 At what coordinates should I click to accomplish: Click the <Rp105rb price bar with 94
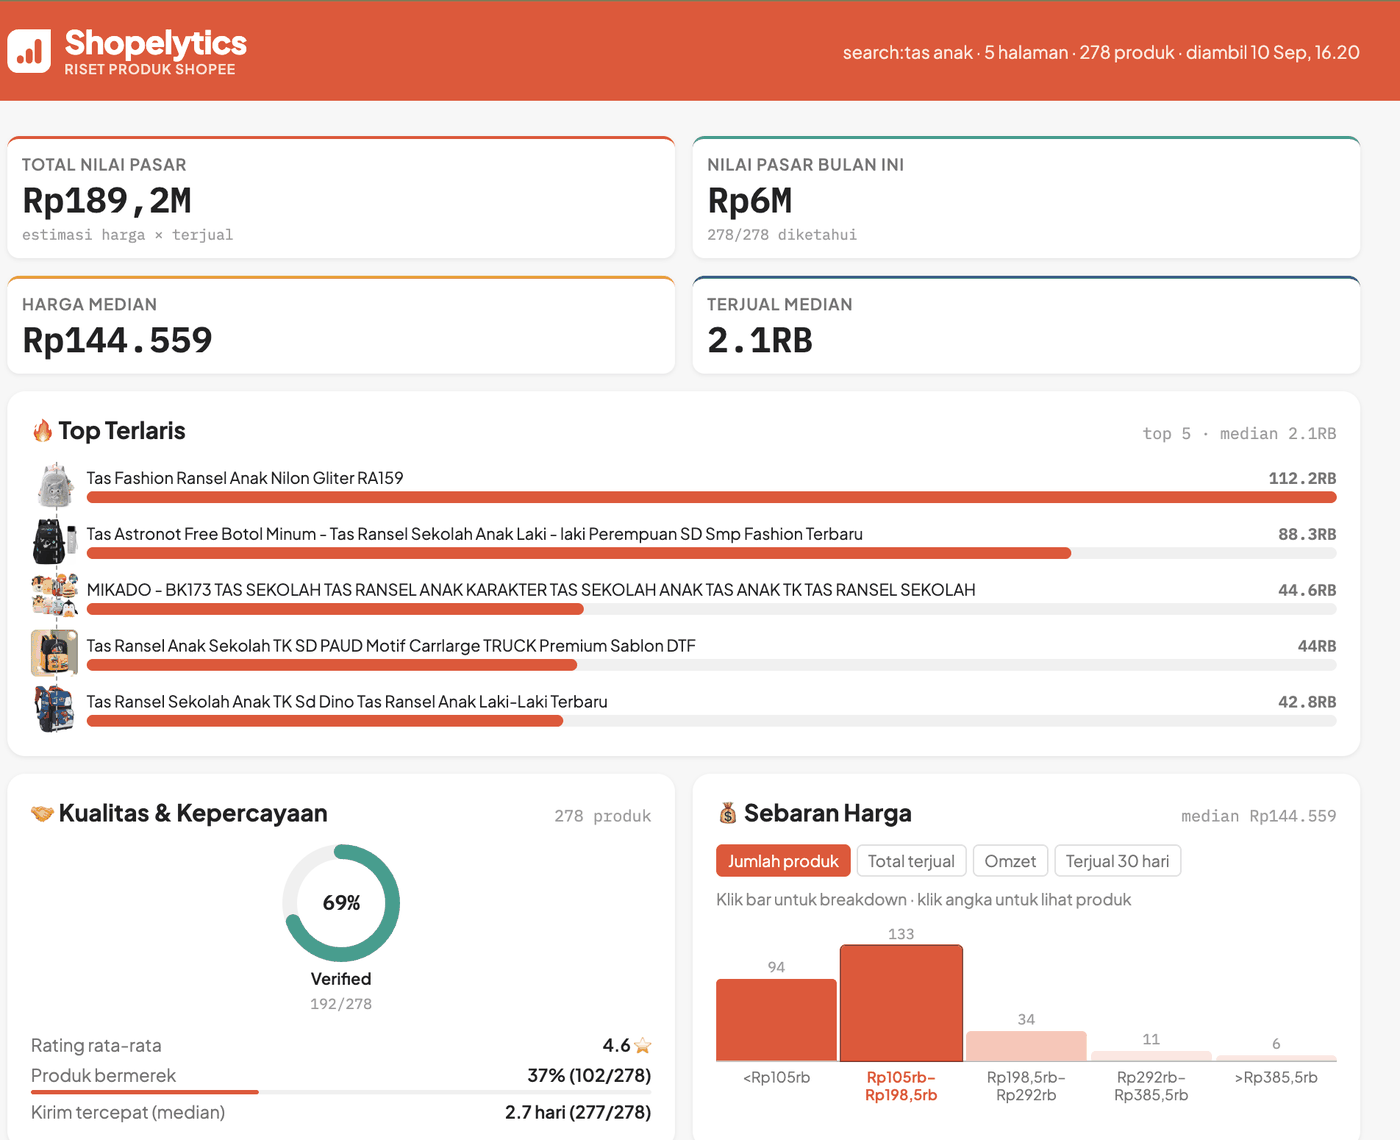tap(776, 1020)
